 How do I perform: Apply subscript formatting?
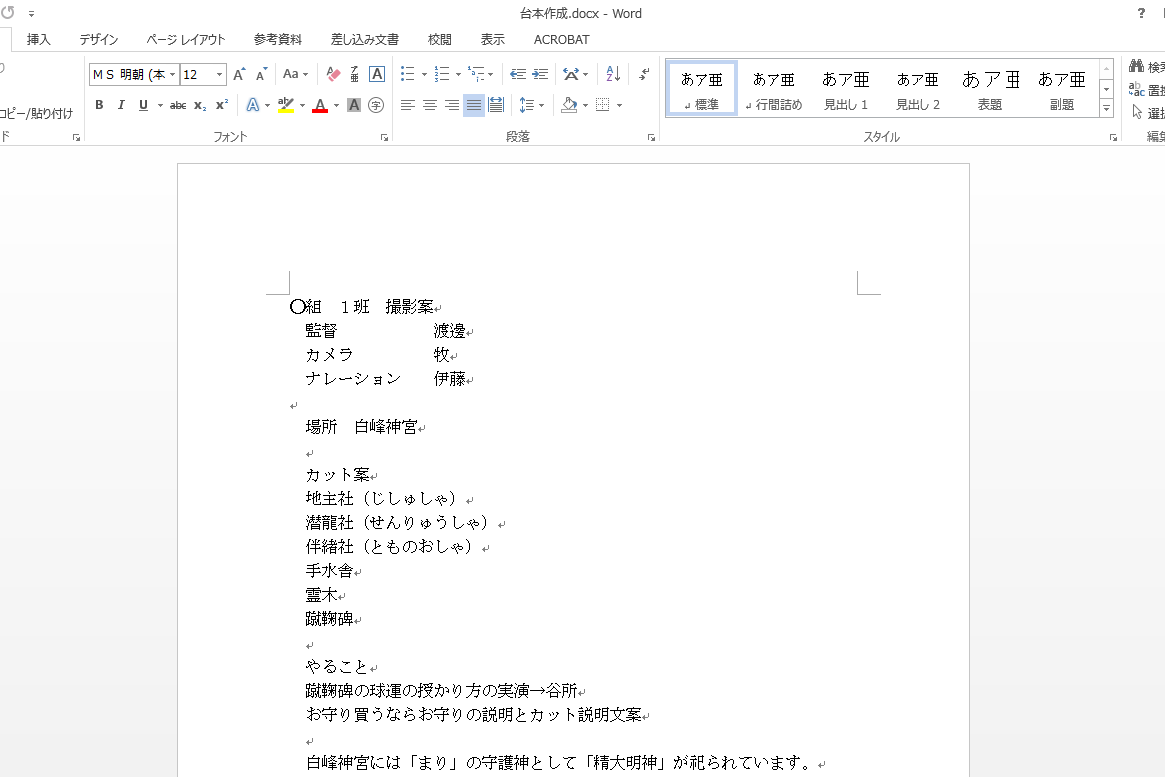point(200,105)
